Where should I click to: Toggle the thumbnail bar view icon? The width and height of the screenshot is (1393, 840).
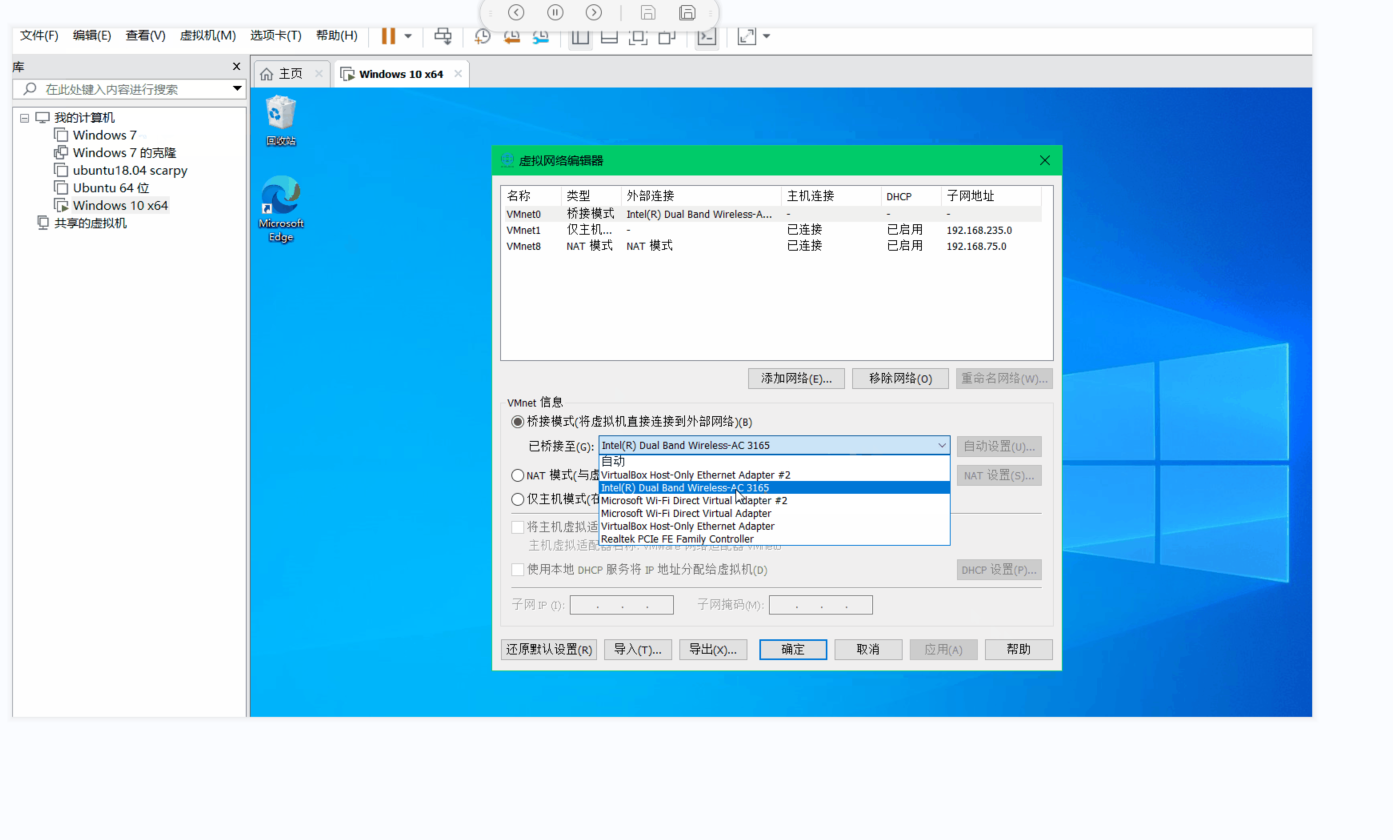tap(609, 37)
